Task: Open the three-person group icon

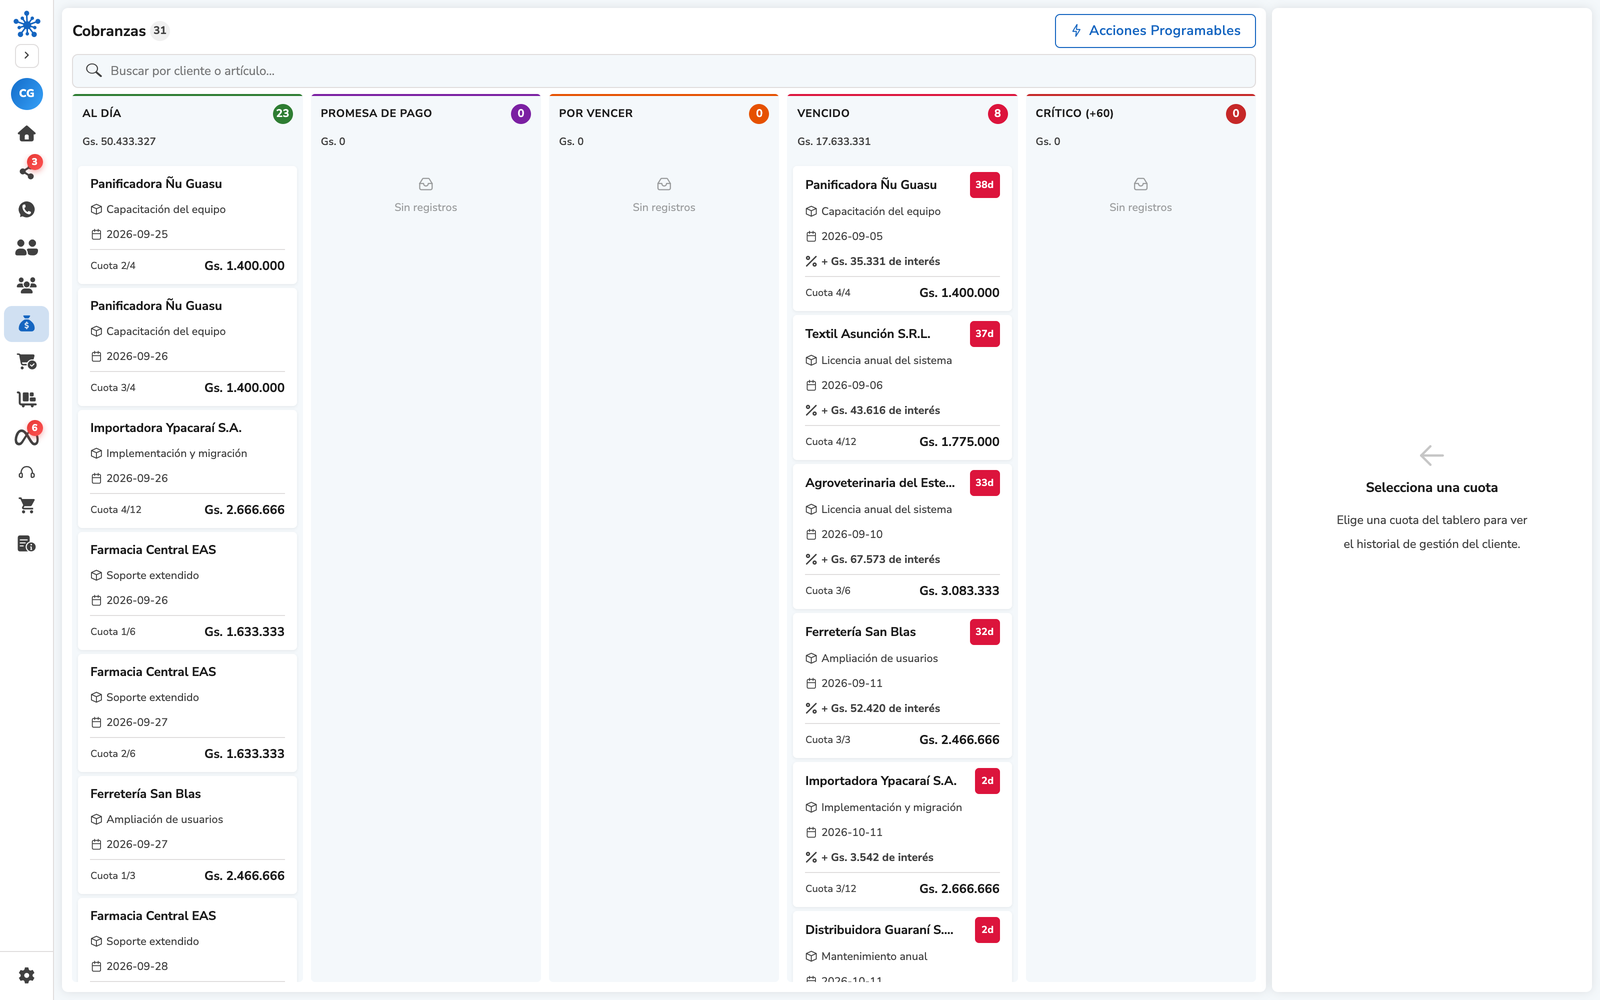Action: (27, 285)
